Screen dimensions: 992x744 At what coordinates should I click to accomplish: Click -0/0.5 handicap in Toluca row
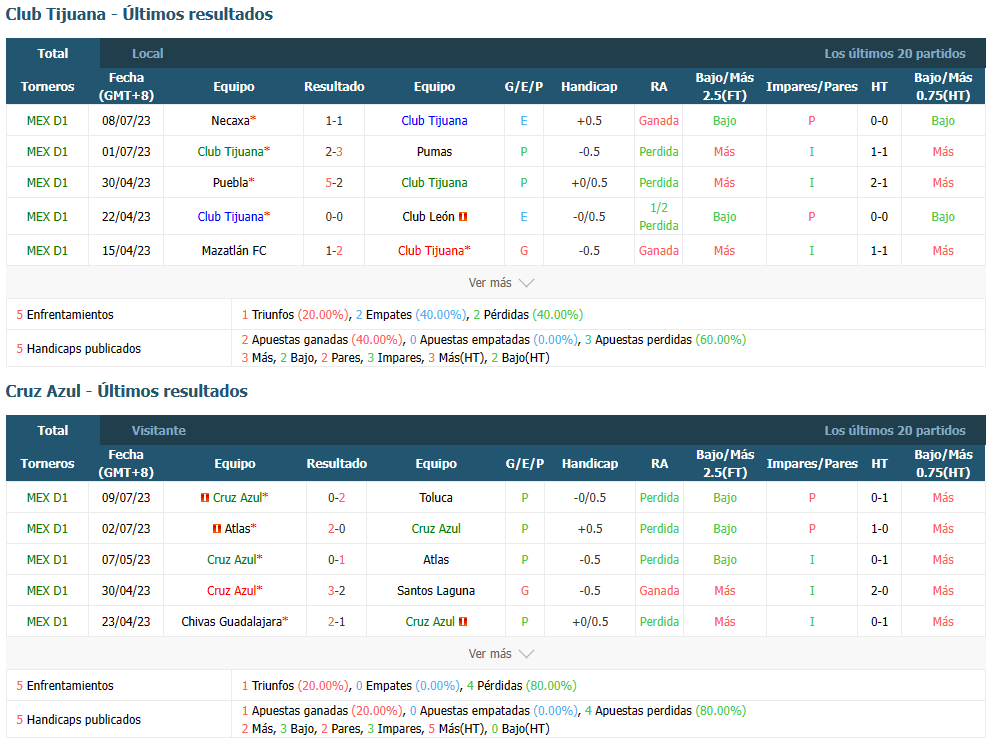click(590, 498)
